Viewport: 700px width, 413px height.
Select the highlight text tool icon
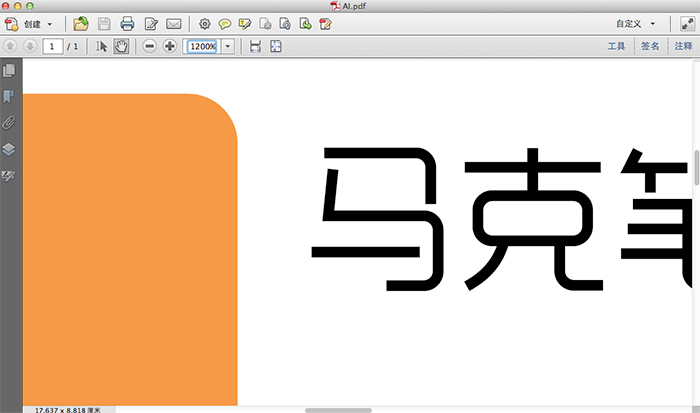(x=245, y=24)
